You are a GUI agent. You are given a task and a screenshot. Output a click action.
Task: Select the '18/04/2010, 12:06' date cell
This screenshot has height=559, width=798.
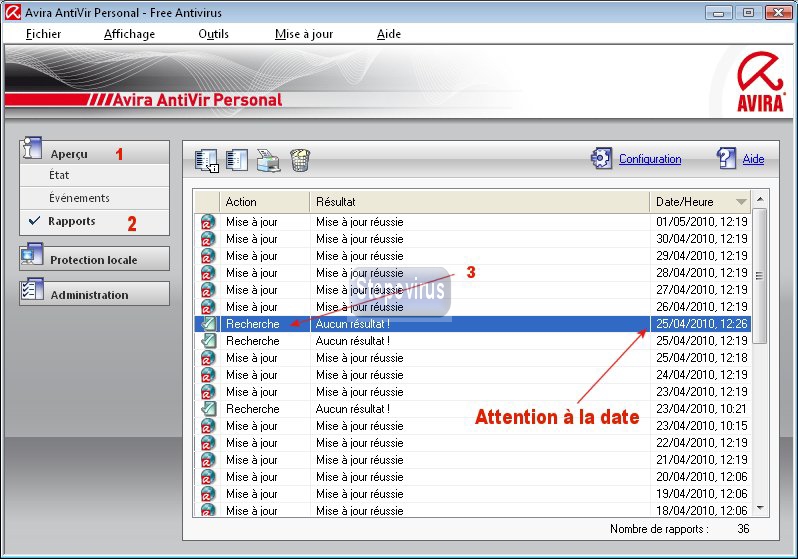[x=701, y=511]
